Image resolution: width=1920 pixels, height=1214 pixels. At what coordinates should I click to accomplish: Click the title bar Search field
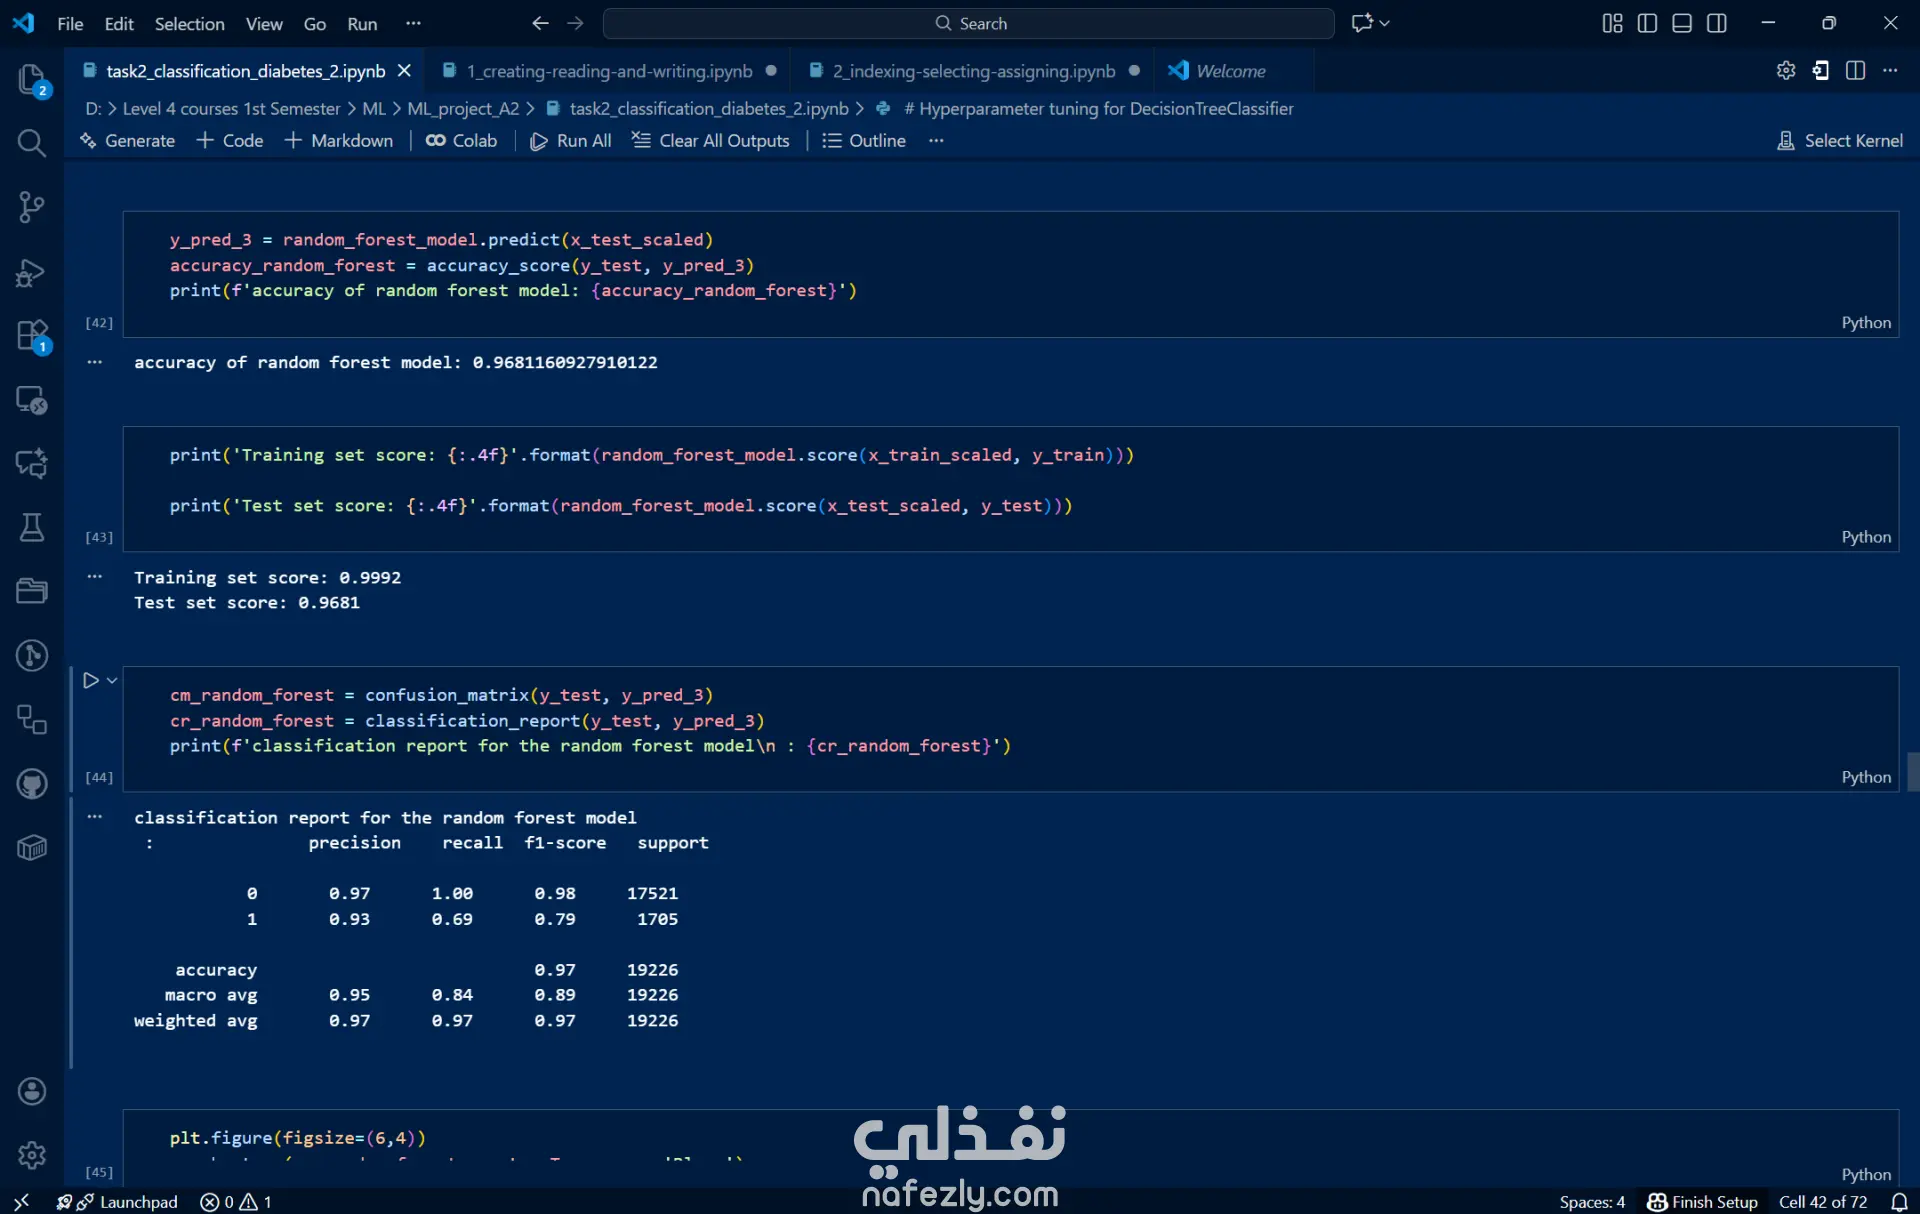(x=968, y=23)
